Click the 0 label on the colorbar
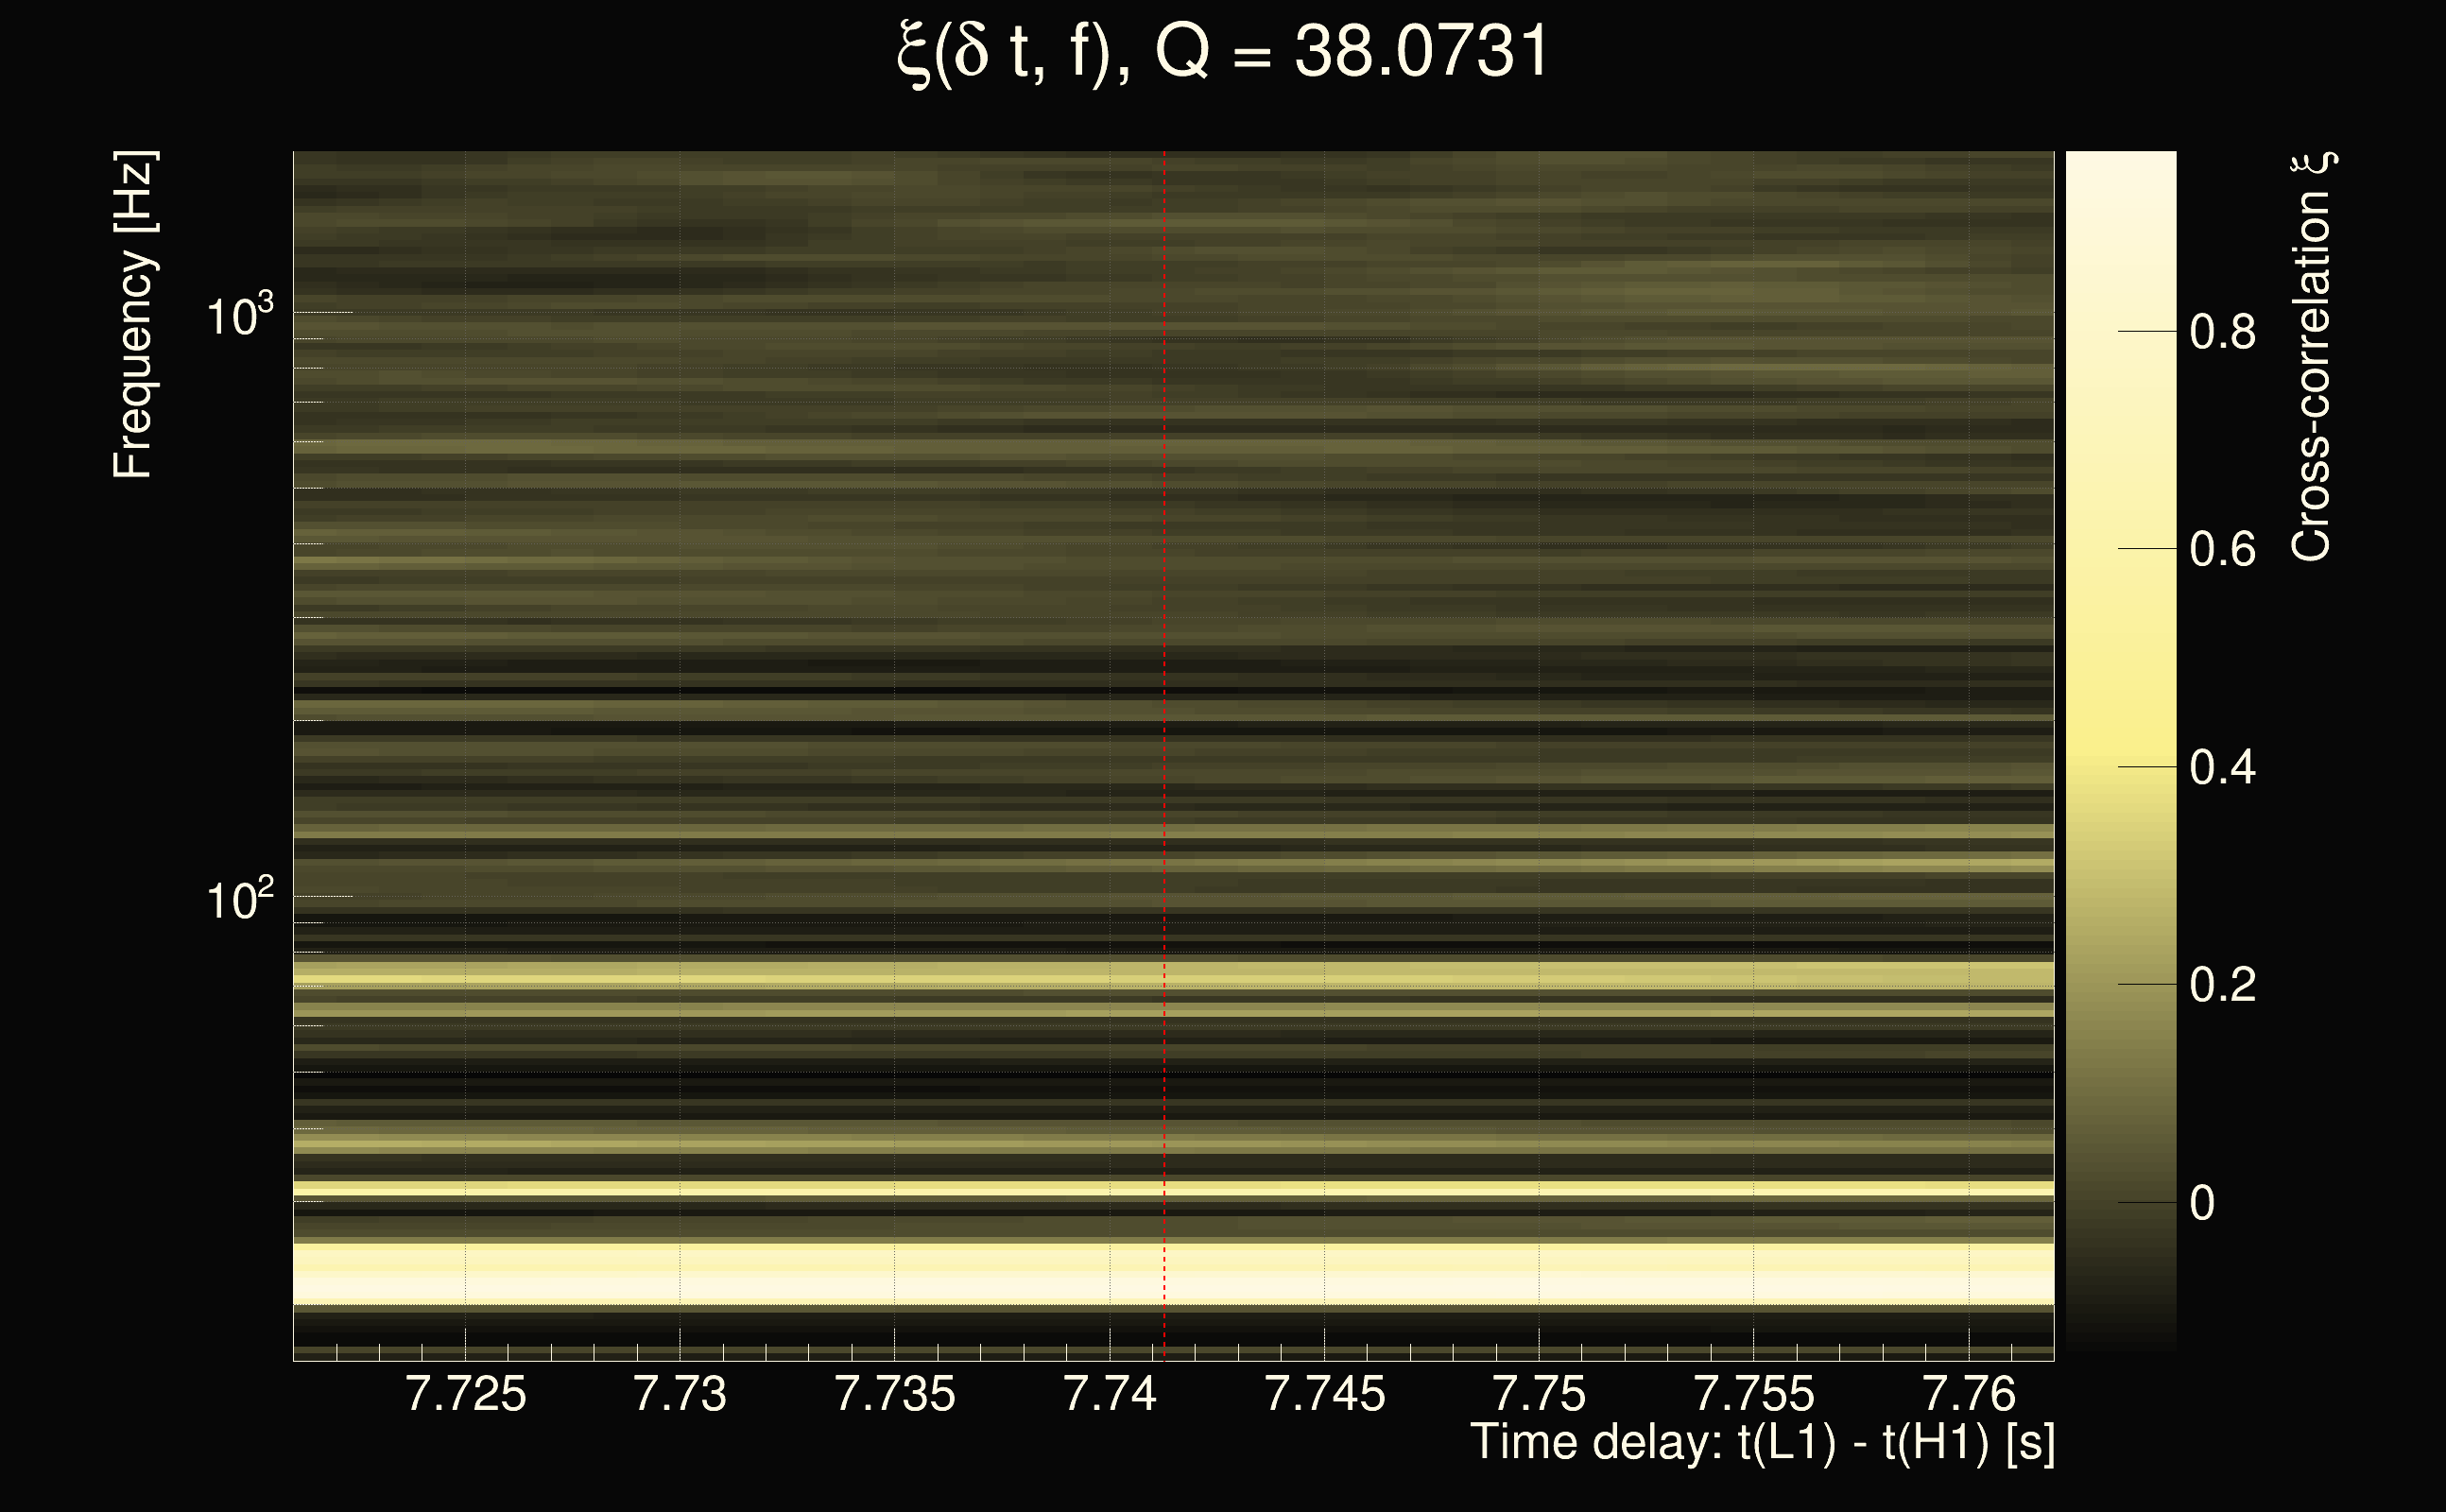 [x=2202, y=1204]
